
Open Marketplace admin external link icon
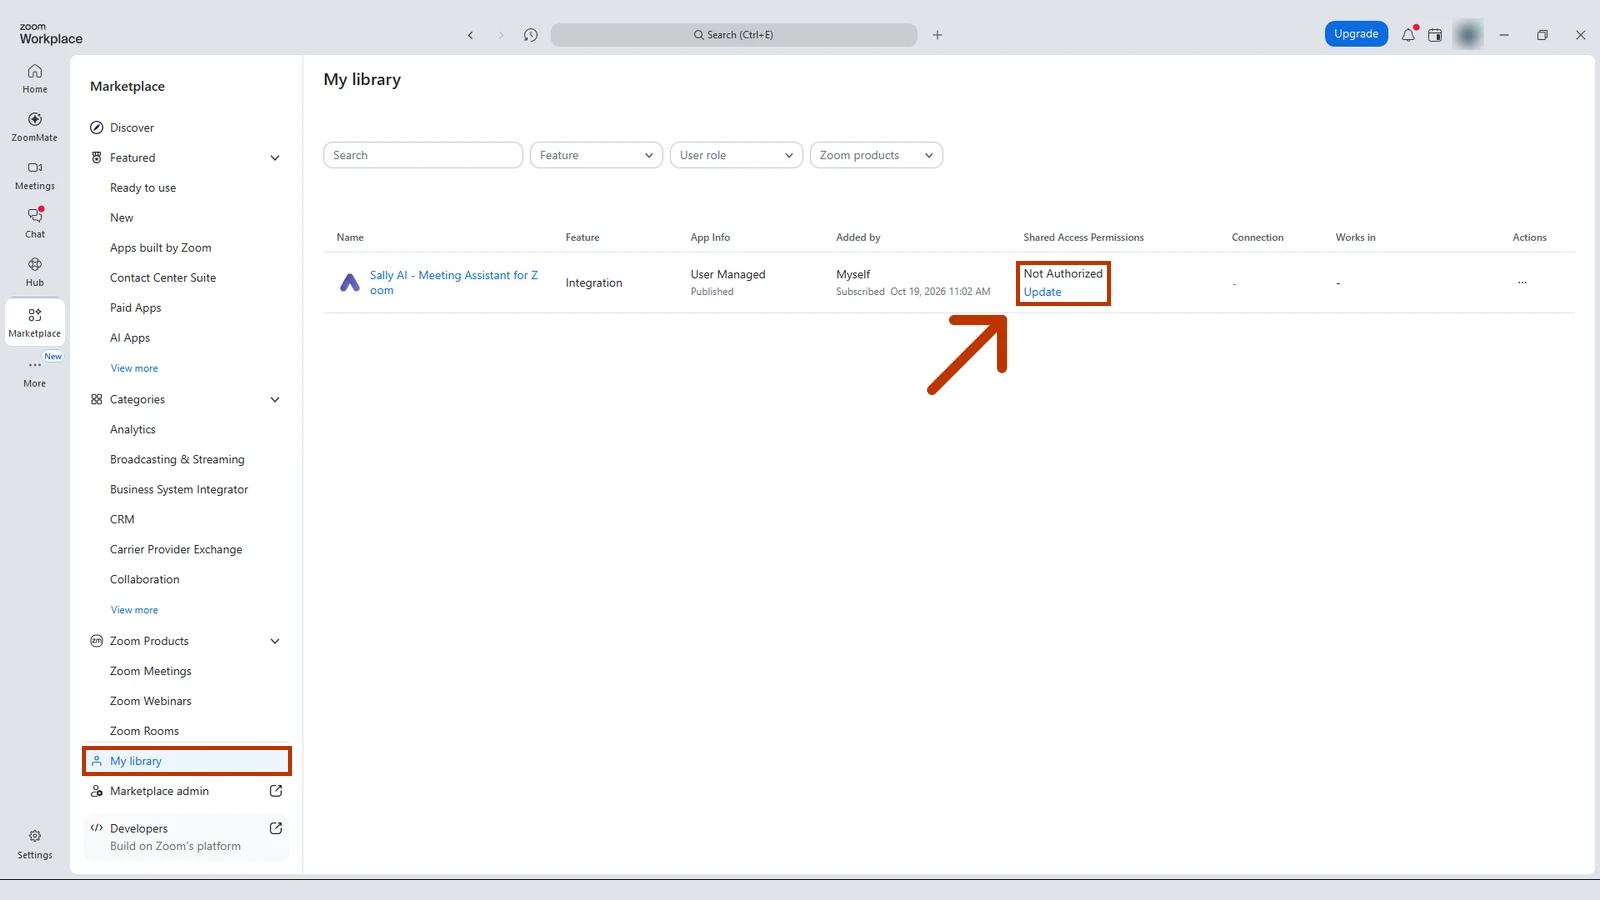(x=276, y=791)
